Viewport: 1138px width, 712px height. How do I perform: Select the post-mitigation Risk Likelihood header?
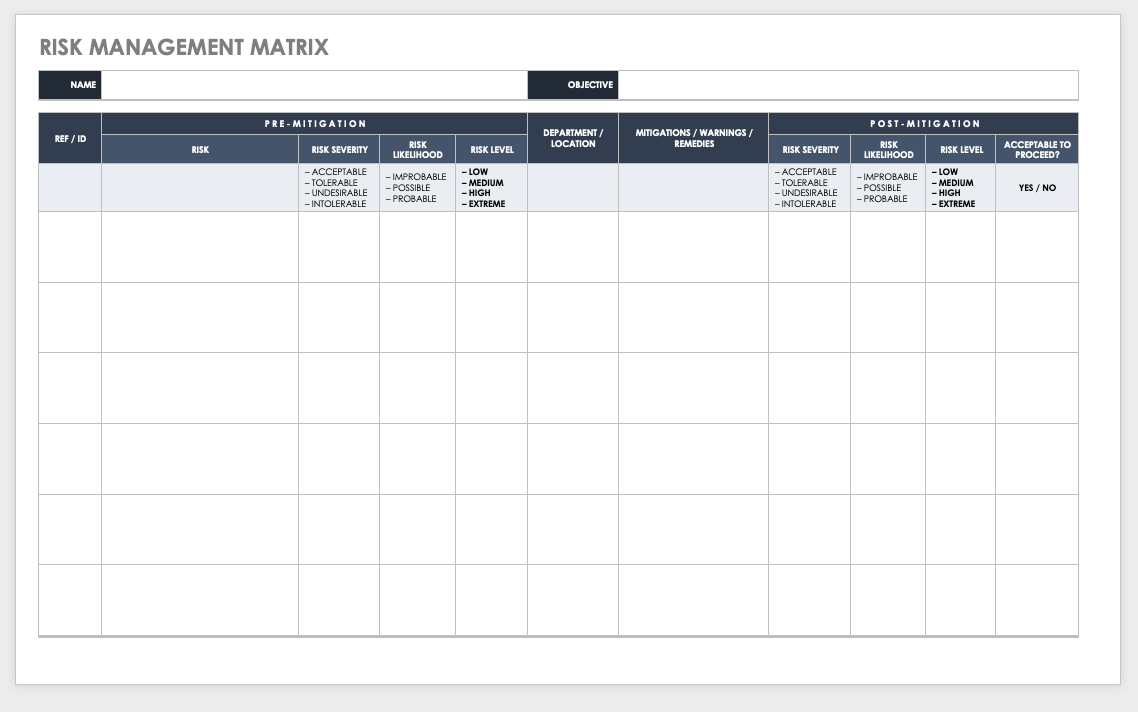click(888, 150)
